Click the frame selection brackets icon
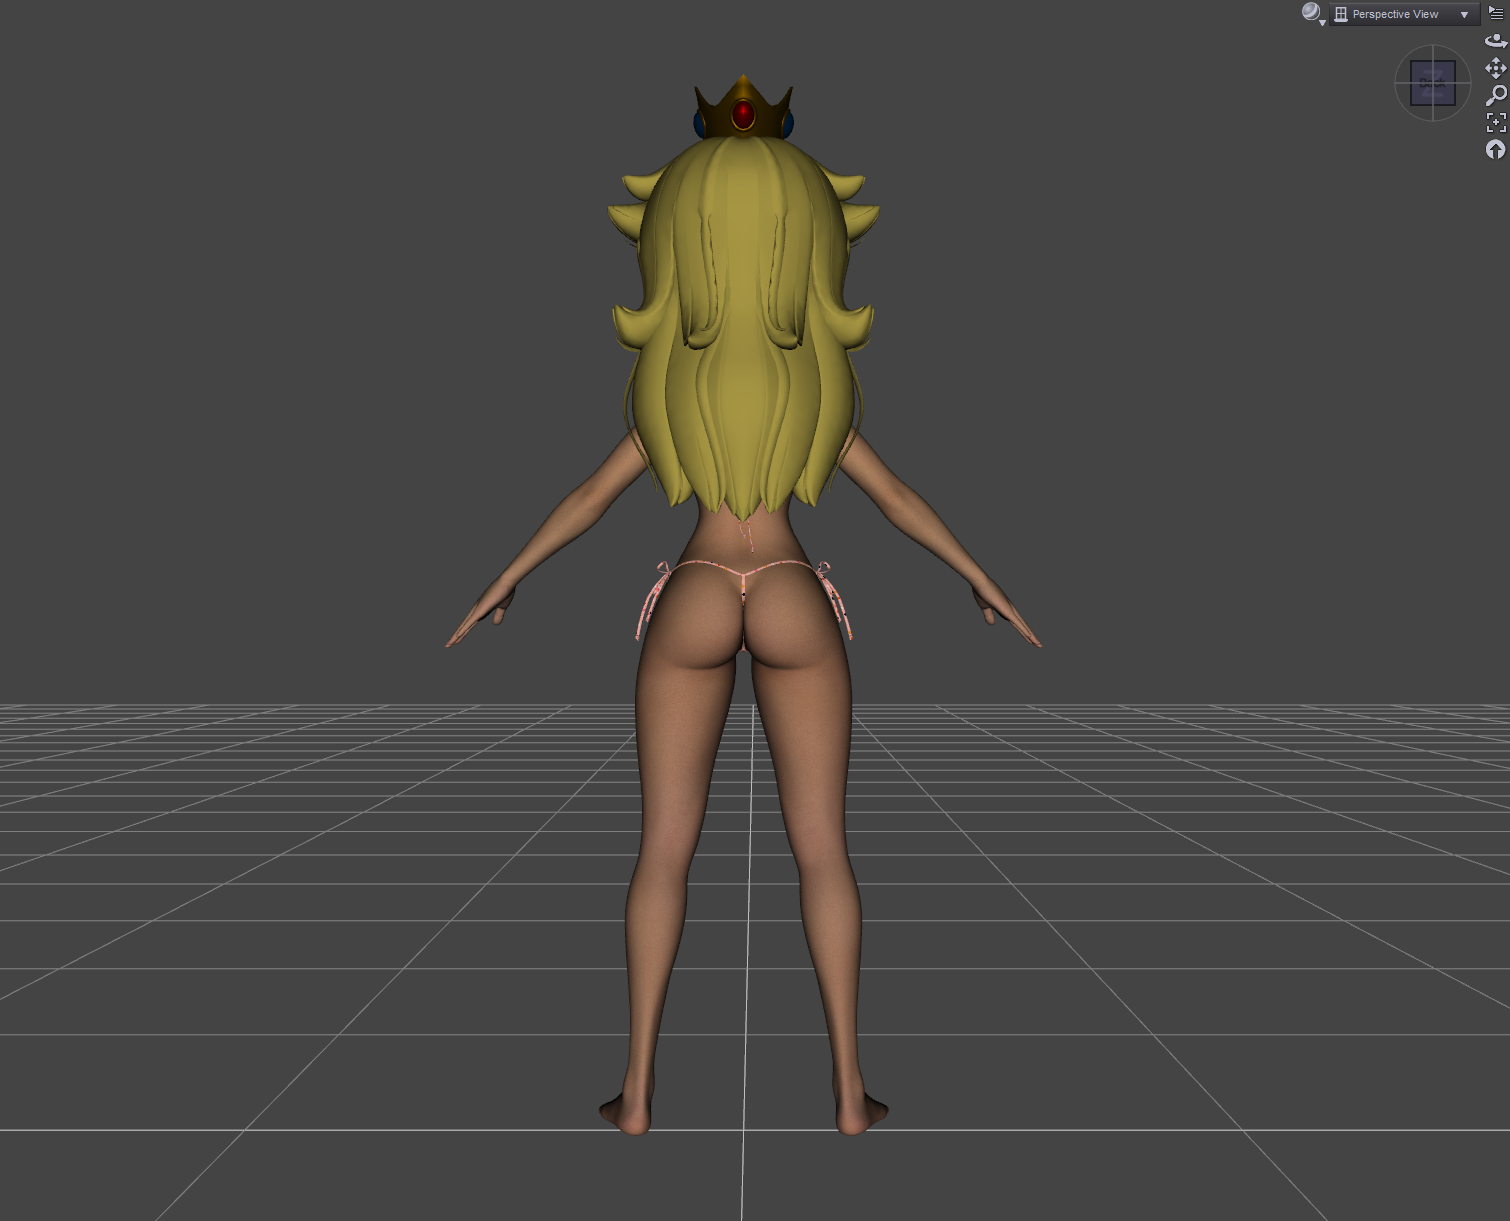 pos(1496,122)
